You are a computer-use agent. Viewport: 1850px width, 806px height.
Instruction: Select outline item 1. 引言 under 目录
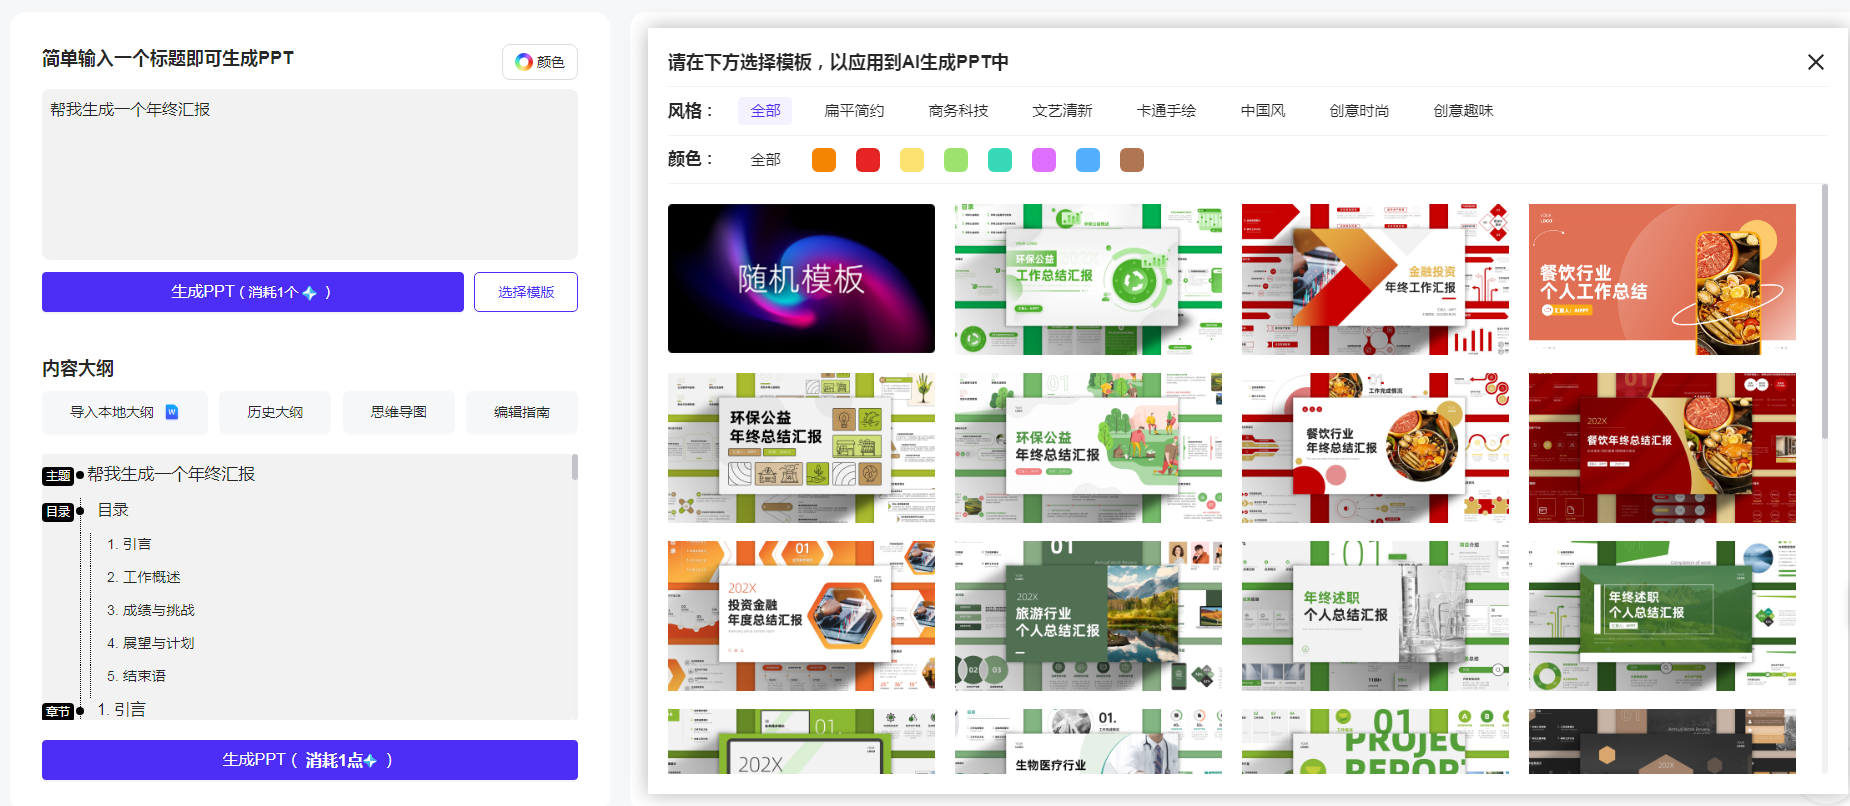(129, 544)
